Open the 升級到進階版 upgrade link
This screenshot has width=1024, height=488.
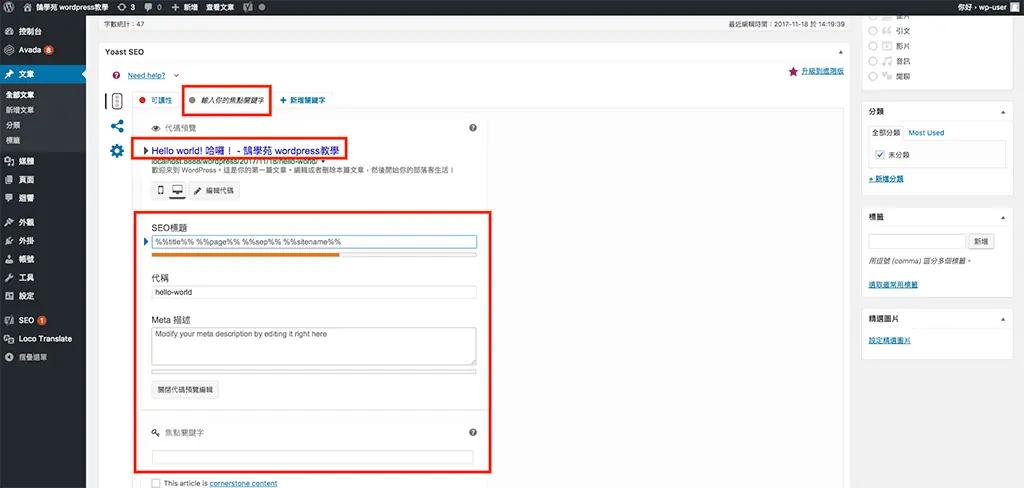coord(823,71)
